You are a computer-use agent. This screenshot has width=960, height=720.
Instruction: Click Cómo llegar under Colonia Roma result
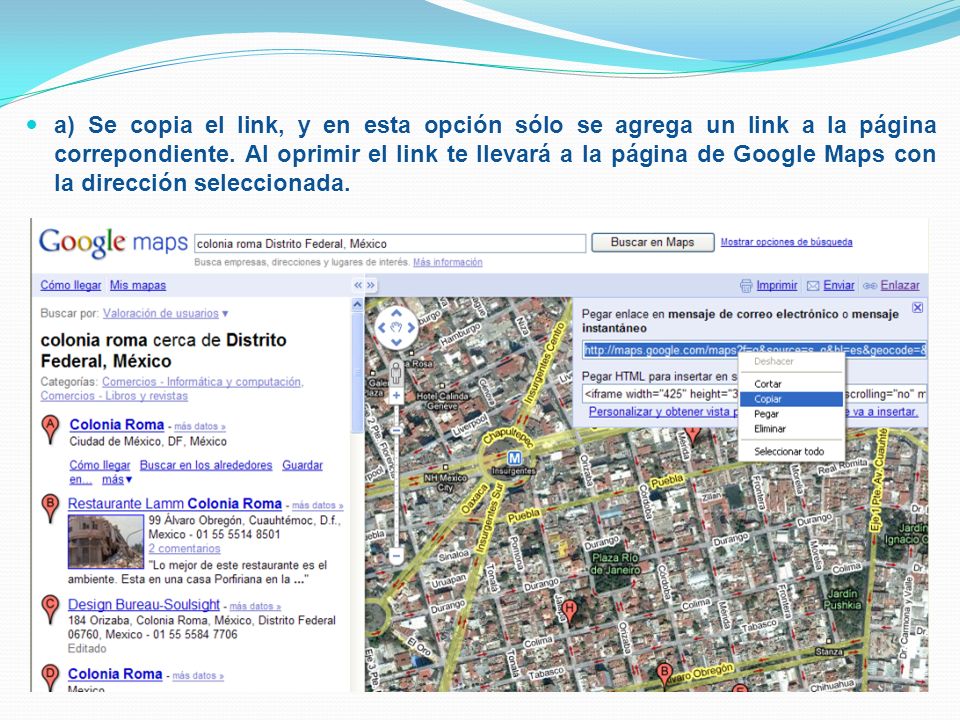(100, 465)
